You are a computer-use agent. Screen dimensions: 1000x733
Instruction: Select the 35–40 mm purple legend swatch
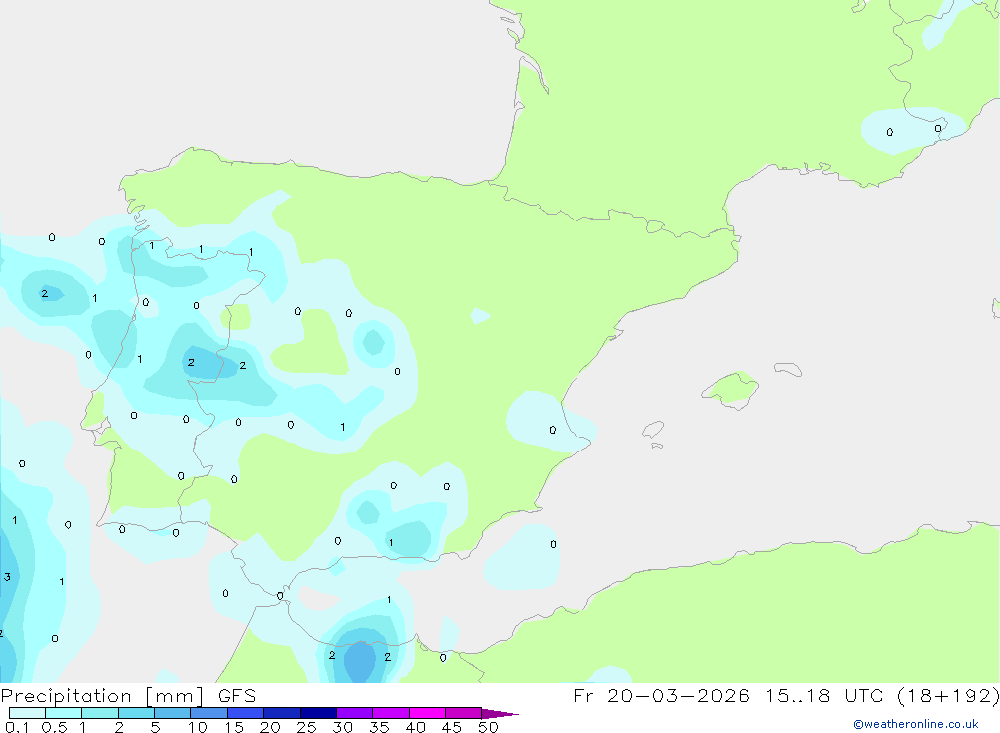coord(390,713)
